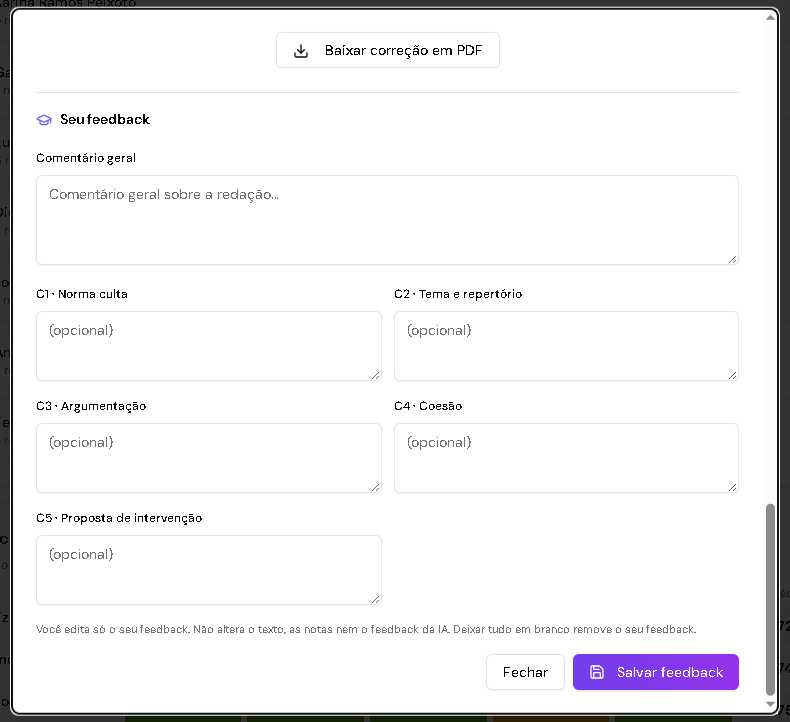Viewport: 790px width, 722px height.
Task: Focus the Comentário geral text area
Action: [x=387, y=220]
